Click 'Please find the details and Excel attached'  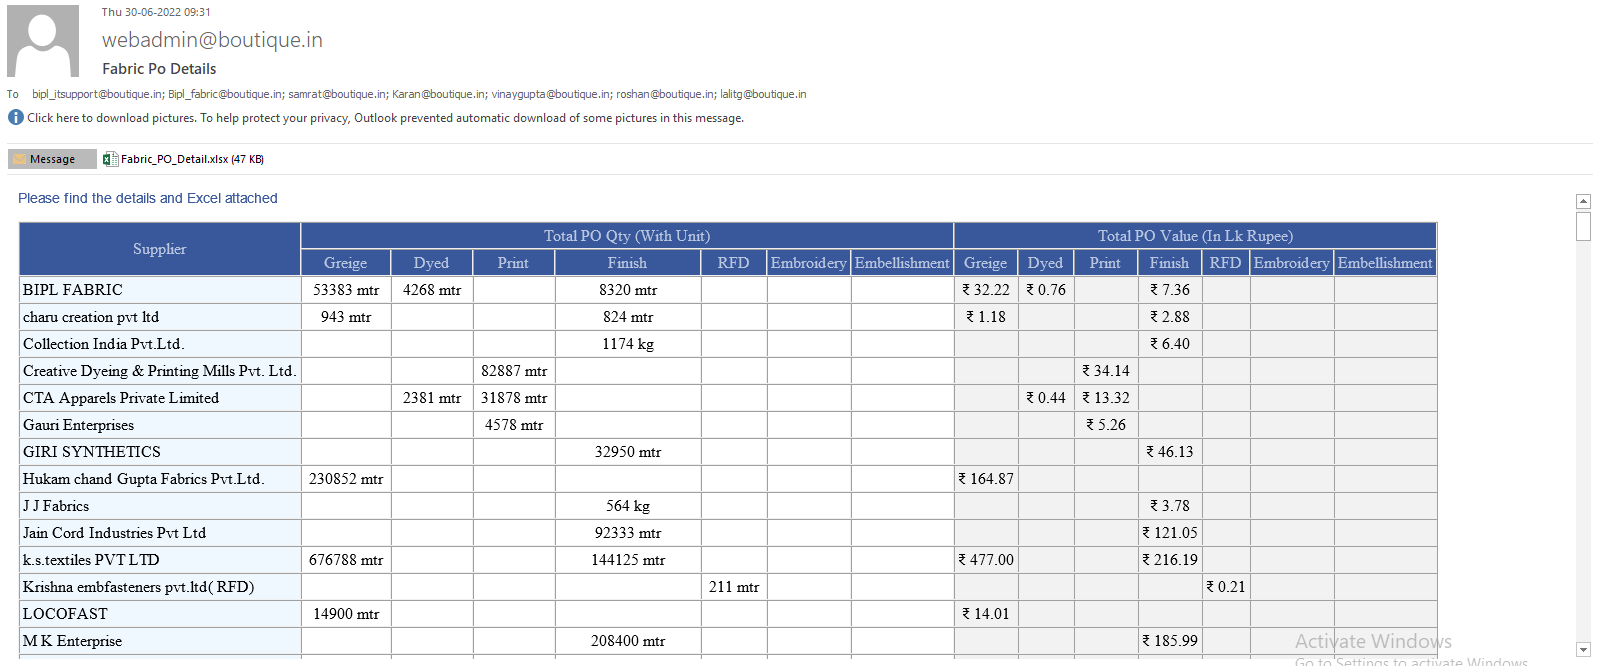coord(148,198)
